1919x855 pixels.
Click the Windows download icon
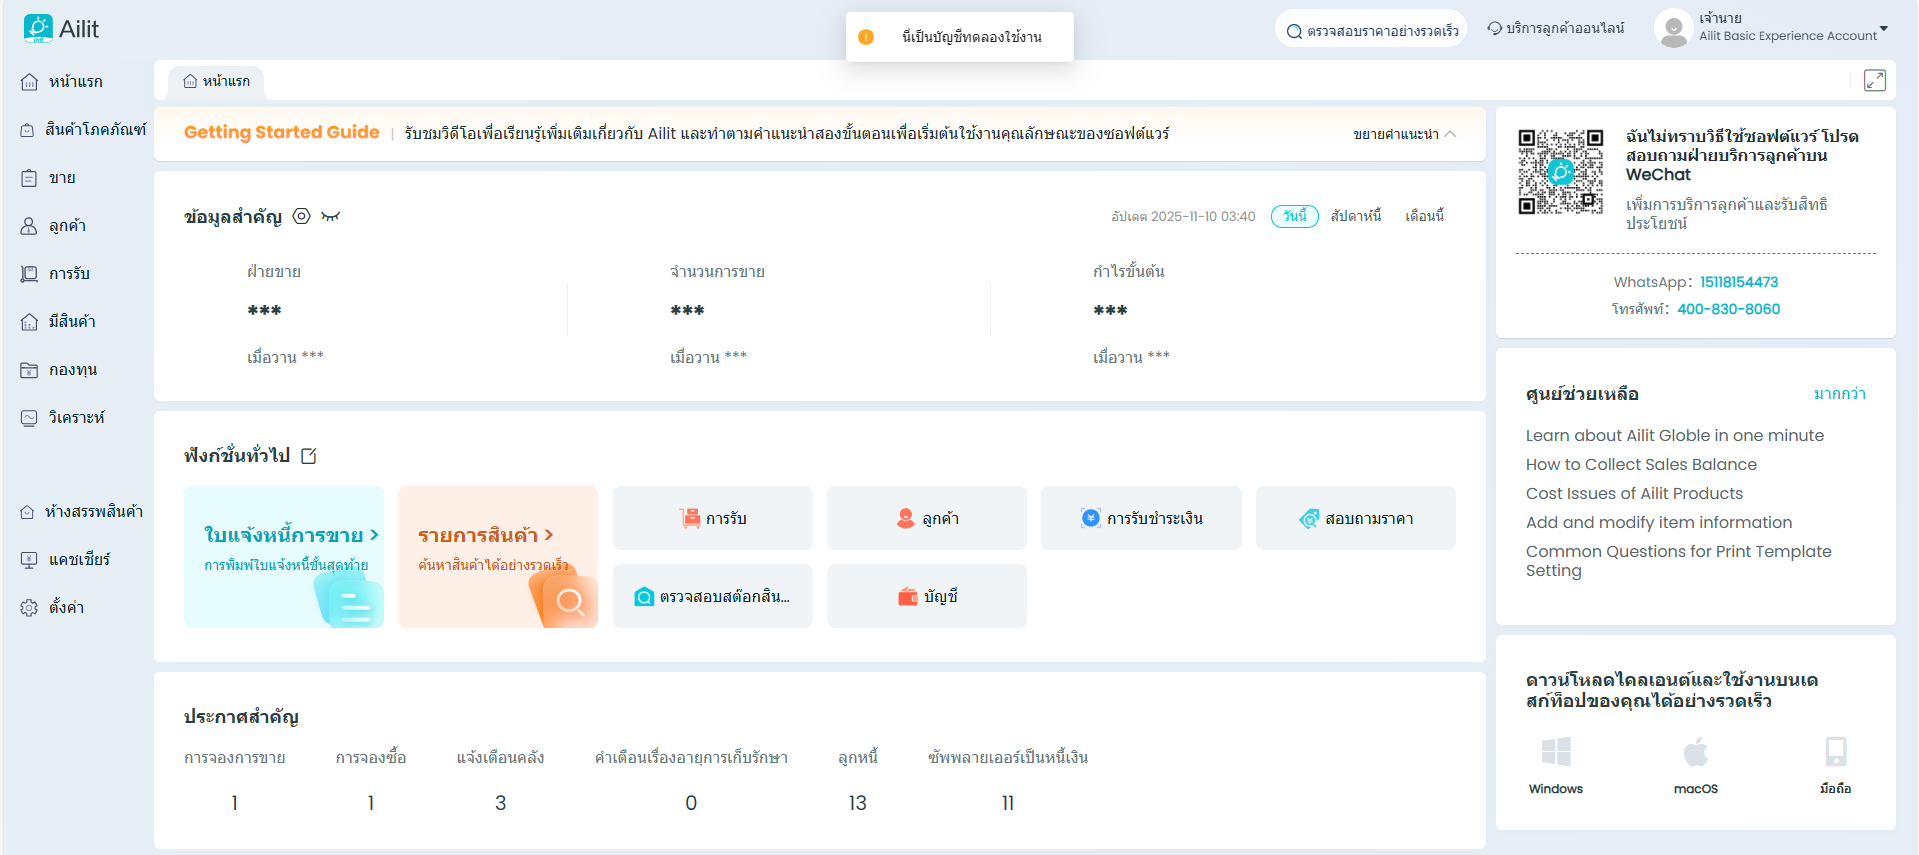point(1555,752)
